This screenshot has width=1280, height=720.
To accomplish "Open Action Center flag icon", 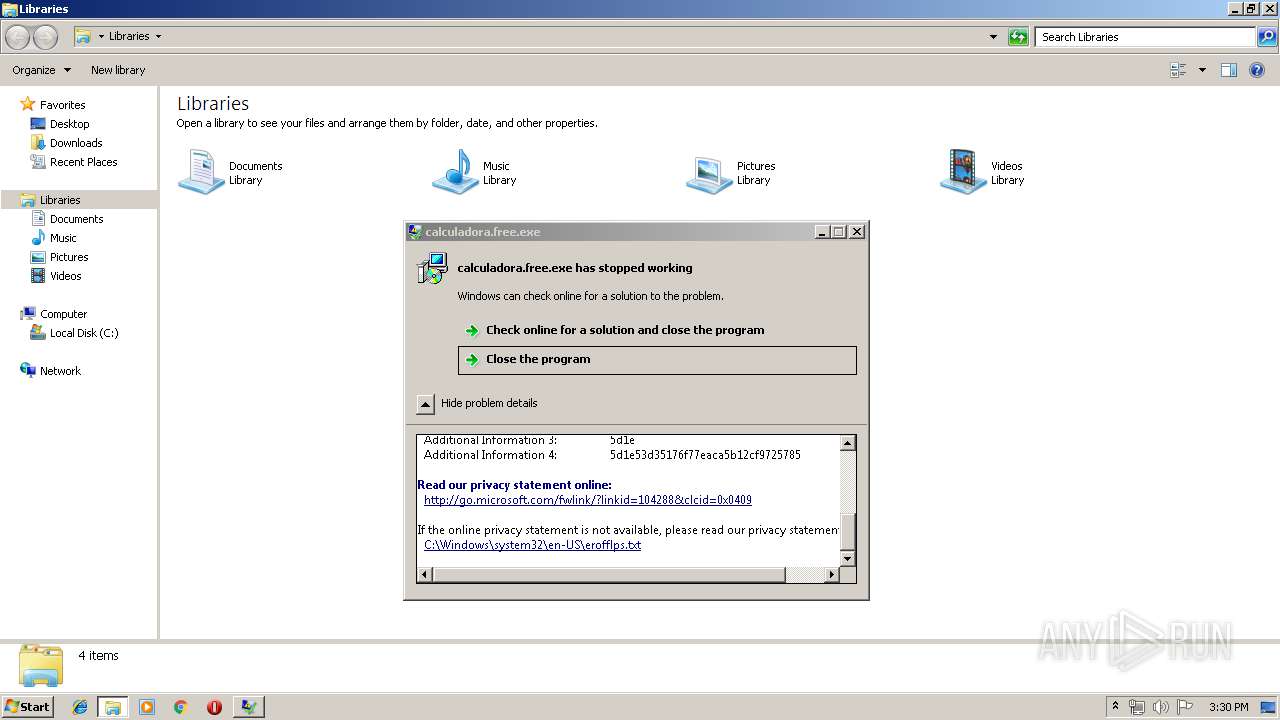I will [x=1185, y=707].
